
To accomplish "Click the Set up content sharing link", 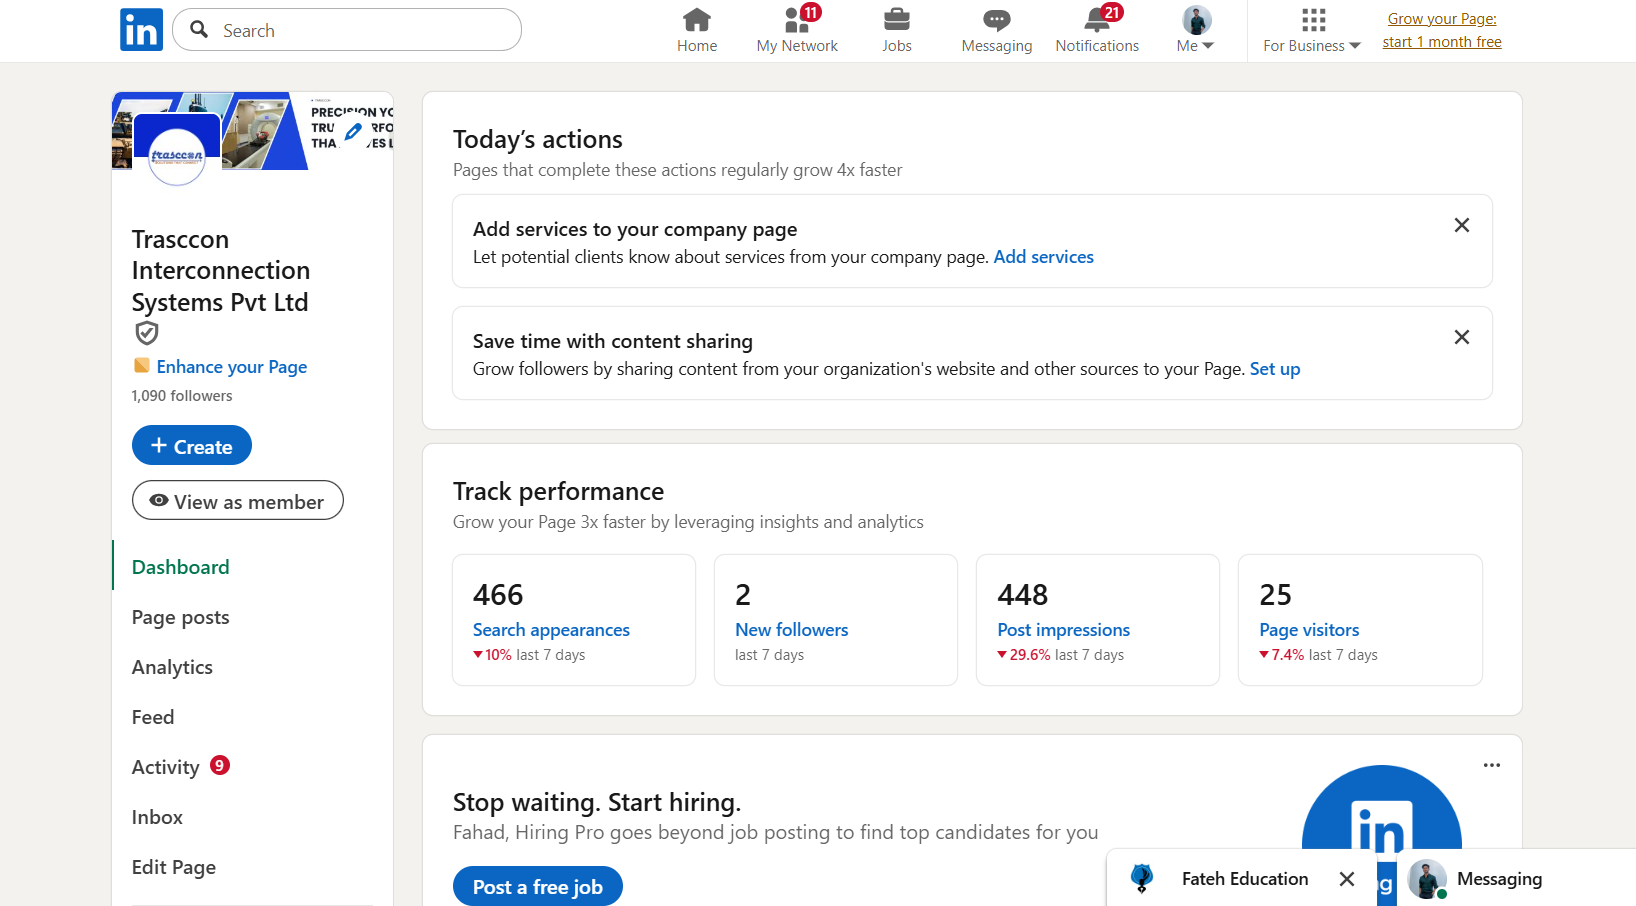I will click(1275, 369).
